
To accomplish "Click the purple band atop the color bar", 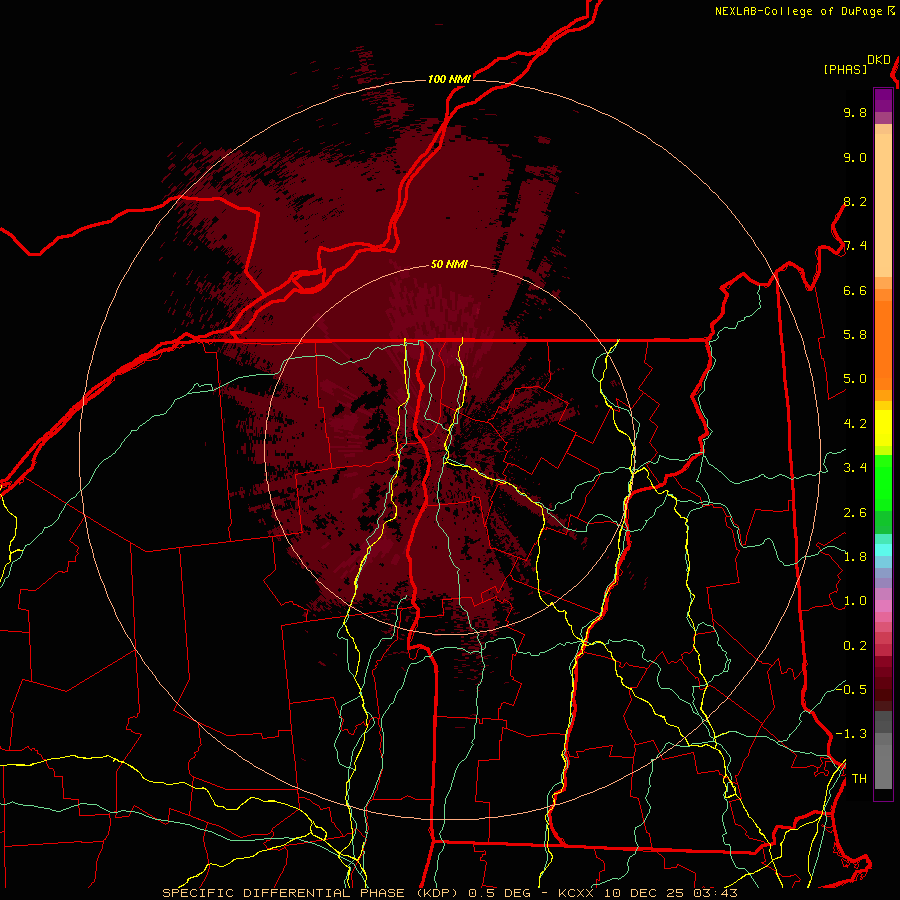I will pos(883,100).
